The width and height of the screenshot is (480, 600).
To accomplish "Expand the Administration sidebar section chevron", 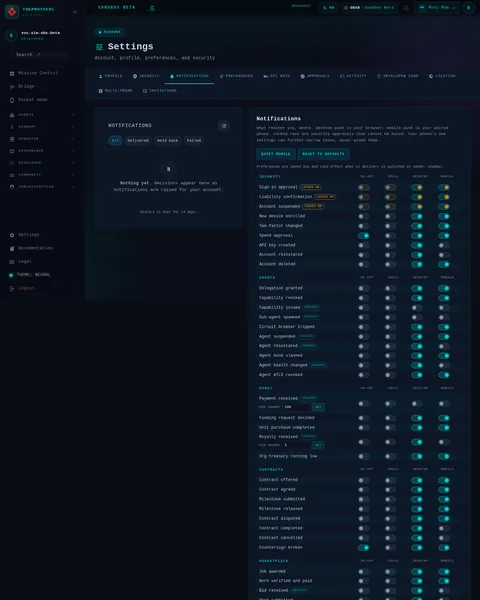I will click(73, 187).
